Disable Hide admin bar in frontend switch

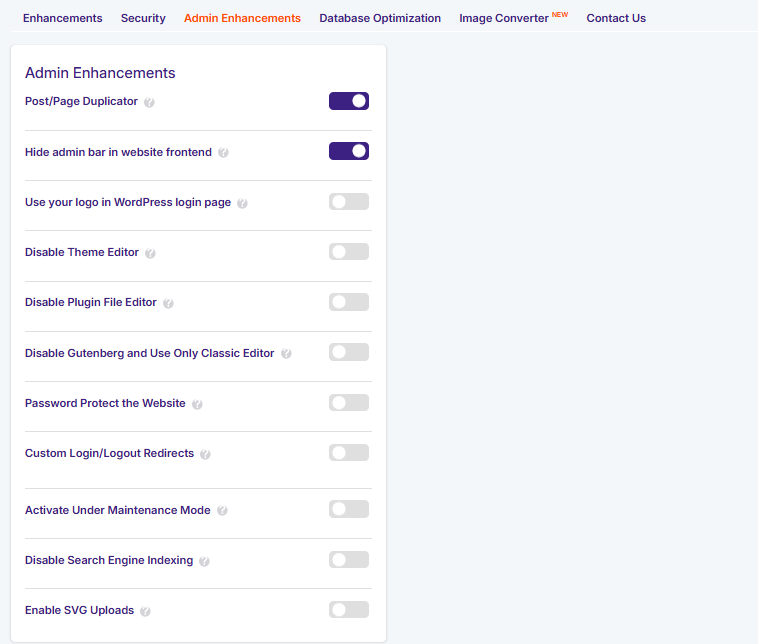(349, 151)
